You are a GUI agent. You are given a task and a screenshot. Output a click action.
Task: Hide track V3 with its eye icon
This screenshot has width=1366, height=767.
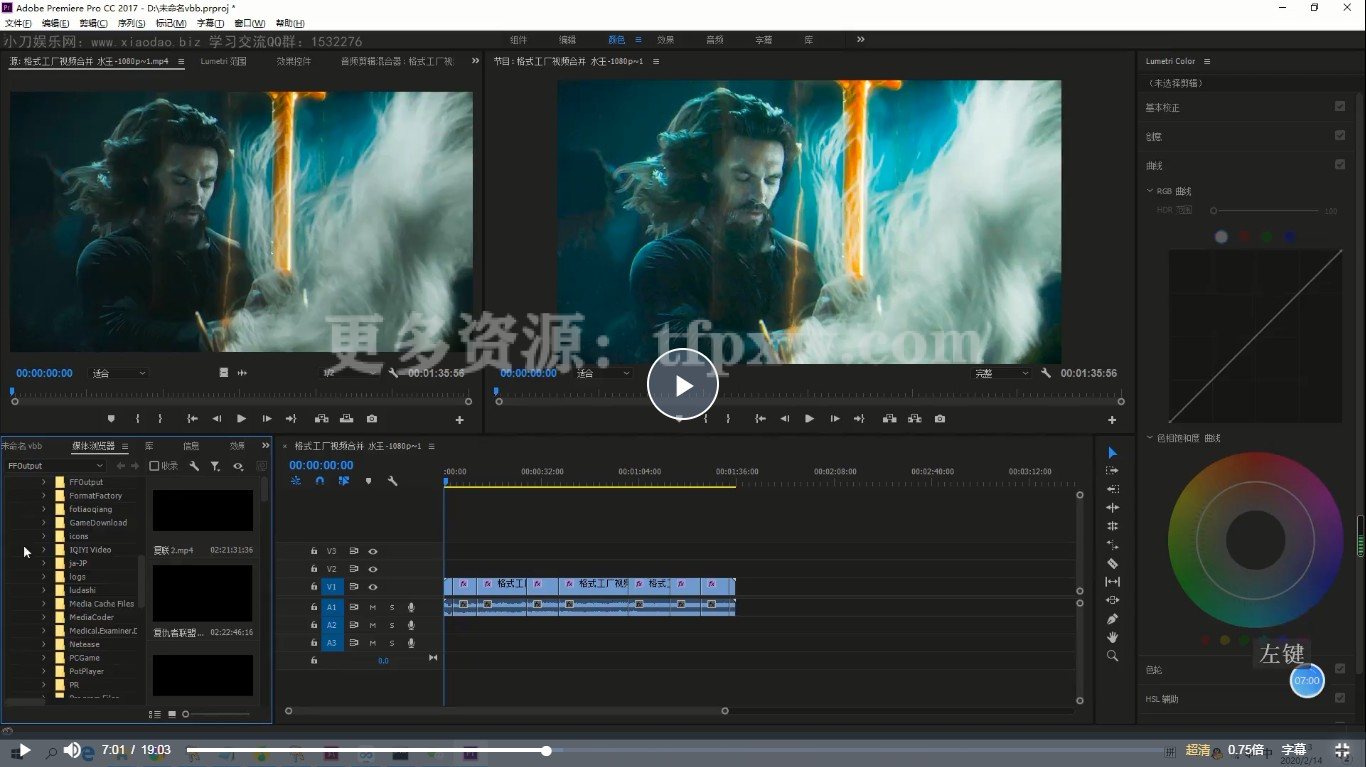click(x=373, y=551)
